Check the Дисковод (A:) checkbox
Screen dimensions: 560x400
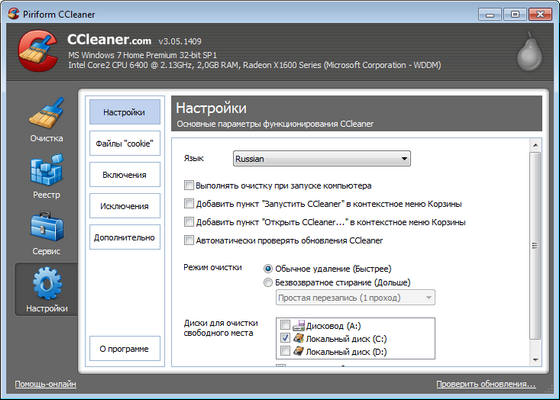[x=285, y=325]
